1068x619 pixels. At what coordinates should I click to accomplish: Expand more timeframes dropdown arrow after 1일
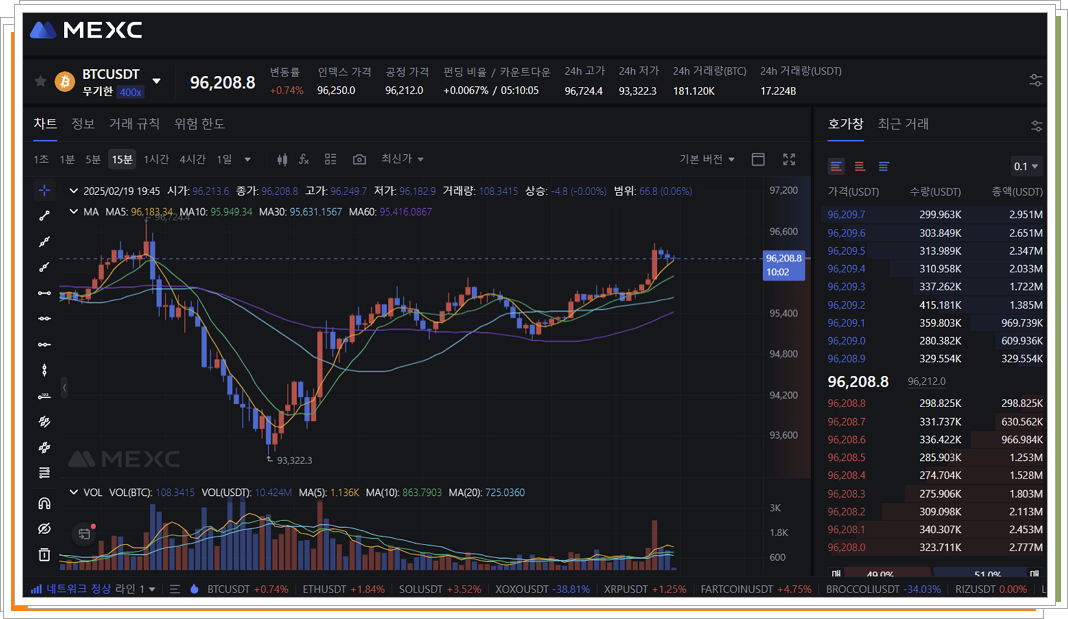tap(247, 160)
